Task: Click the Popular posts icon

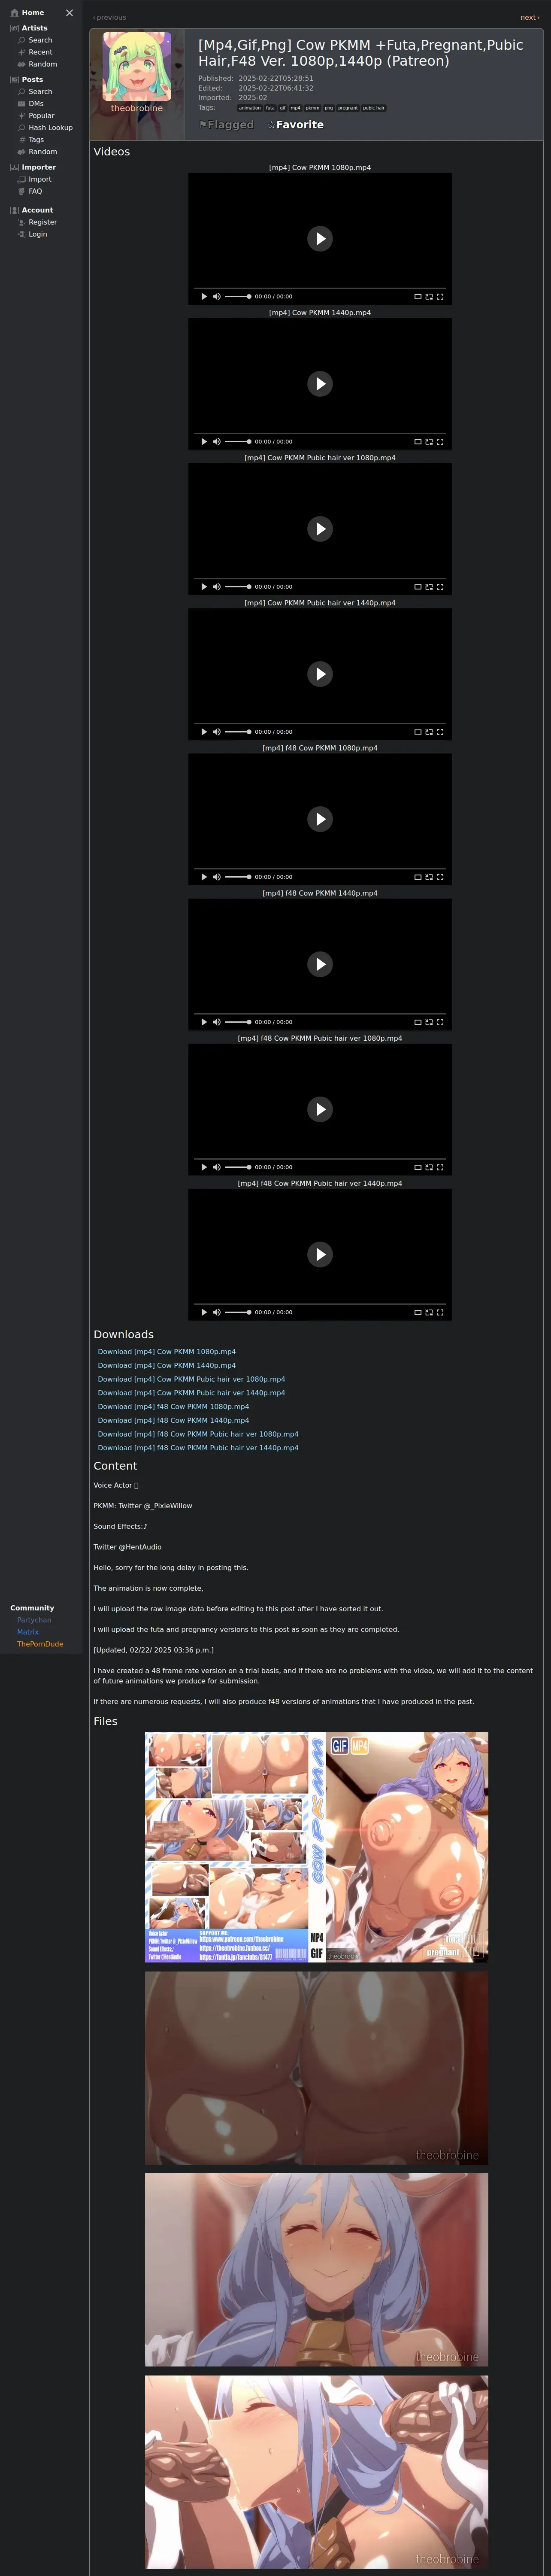Action: [22, 116]
